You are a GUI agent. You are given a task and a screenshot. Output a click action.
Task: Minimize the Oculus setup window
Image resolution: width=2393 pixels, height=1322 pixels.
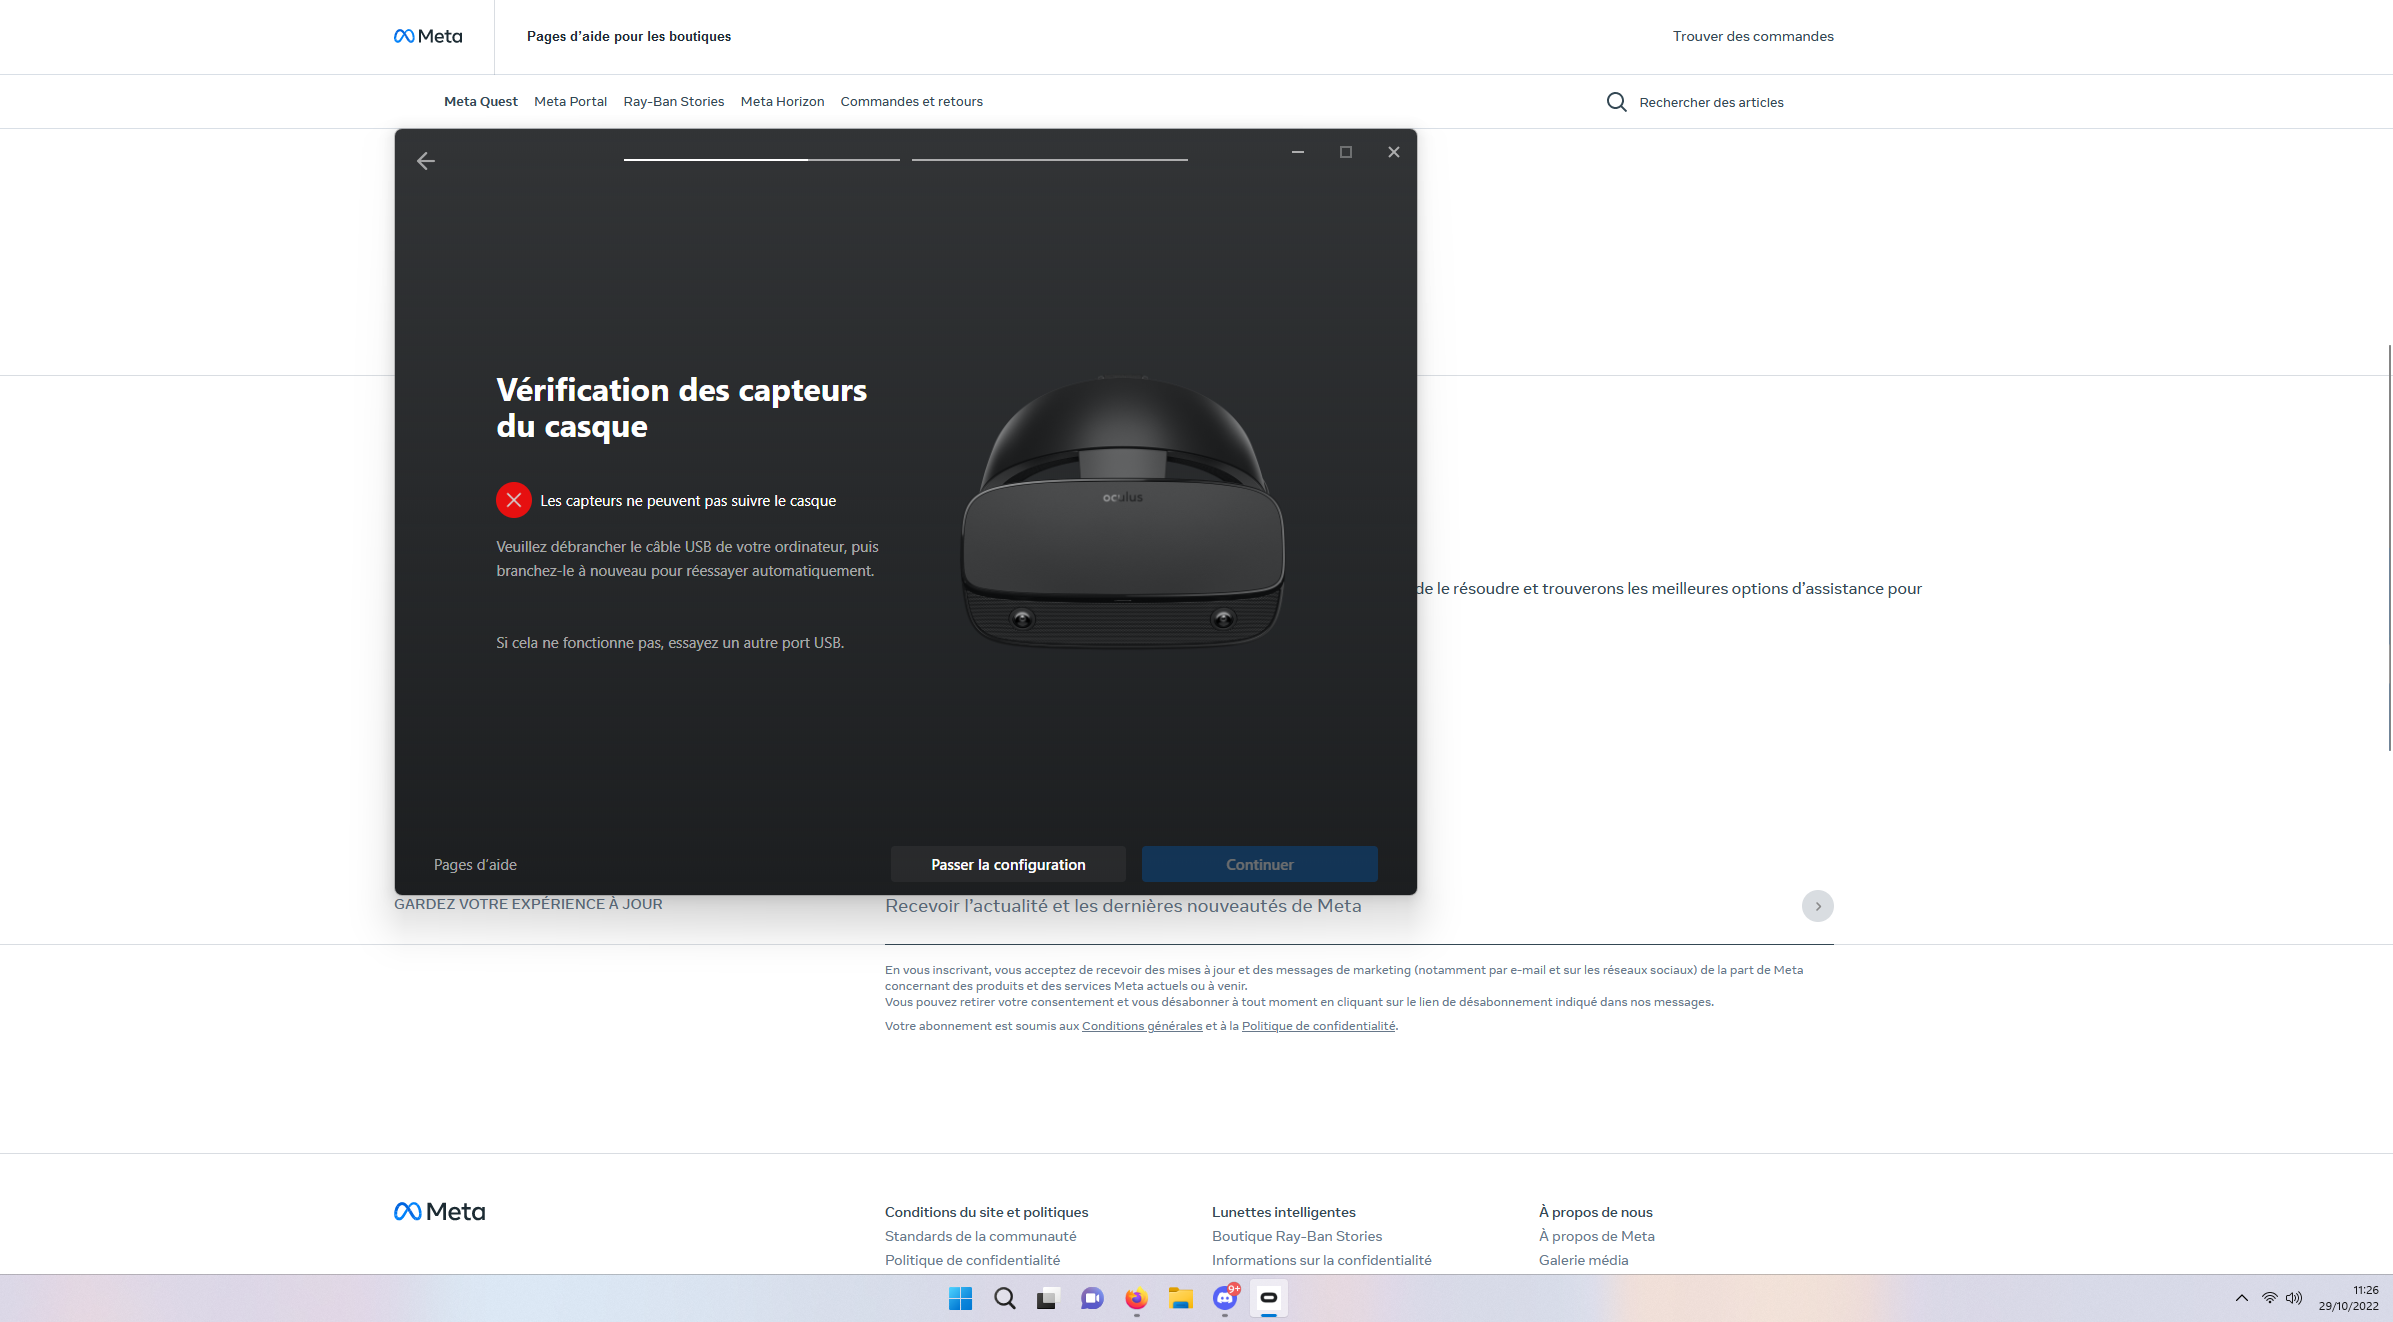click(1298, 152)
